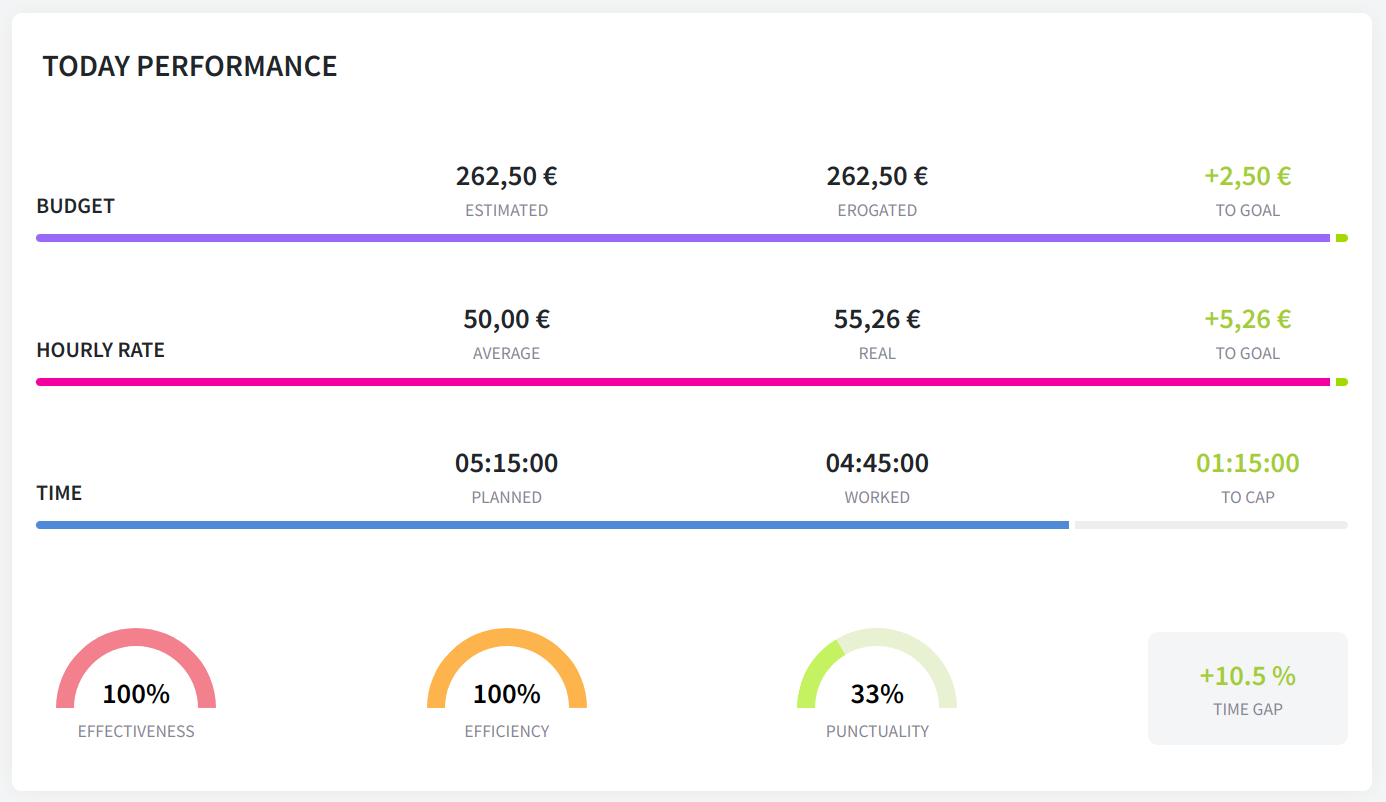Click the +10.5 % time gap value
The image size is (1386, 802).
click(x=1248, y=676)
